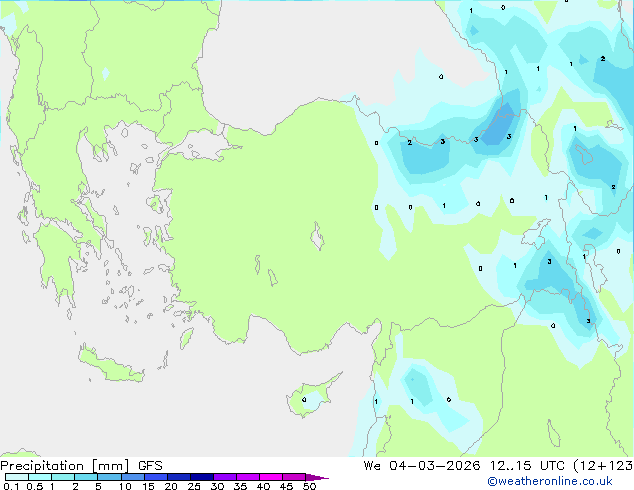The width and height of the screenshot is (634, 490).
Task: Click the legend value '30'
Action: [x=217, y=486]
